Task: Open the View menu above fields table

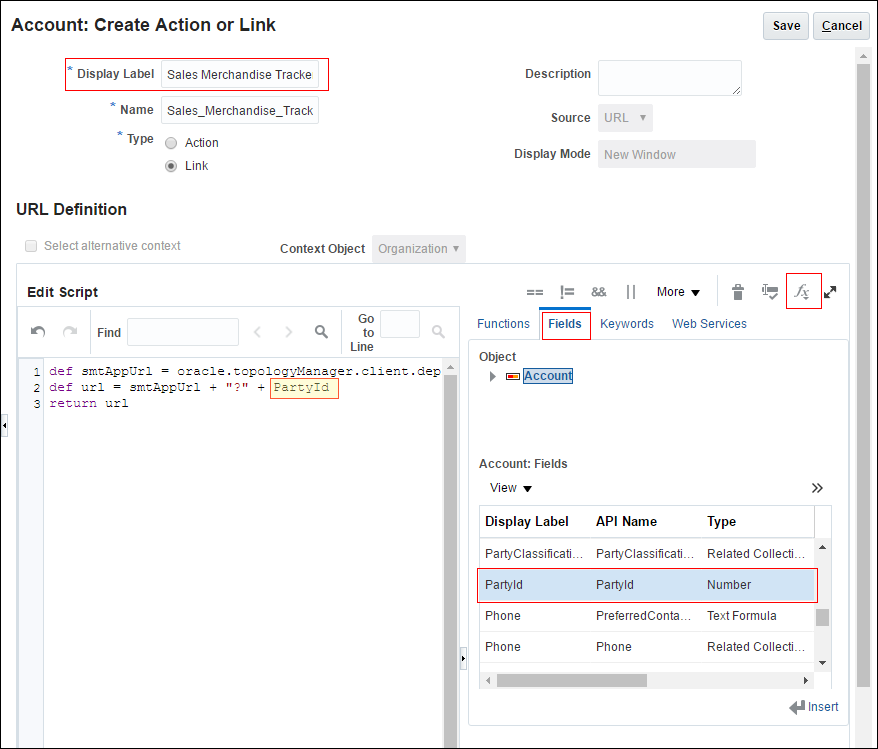Action: [x=511, y=488]
